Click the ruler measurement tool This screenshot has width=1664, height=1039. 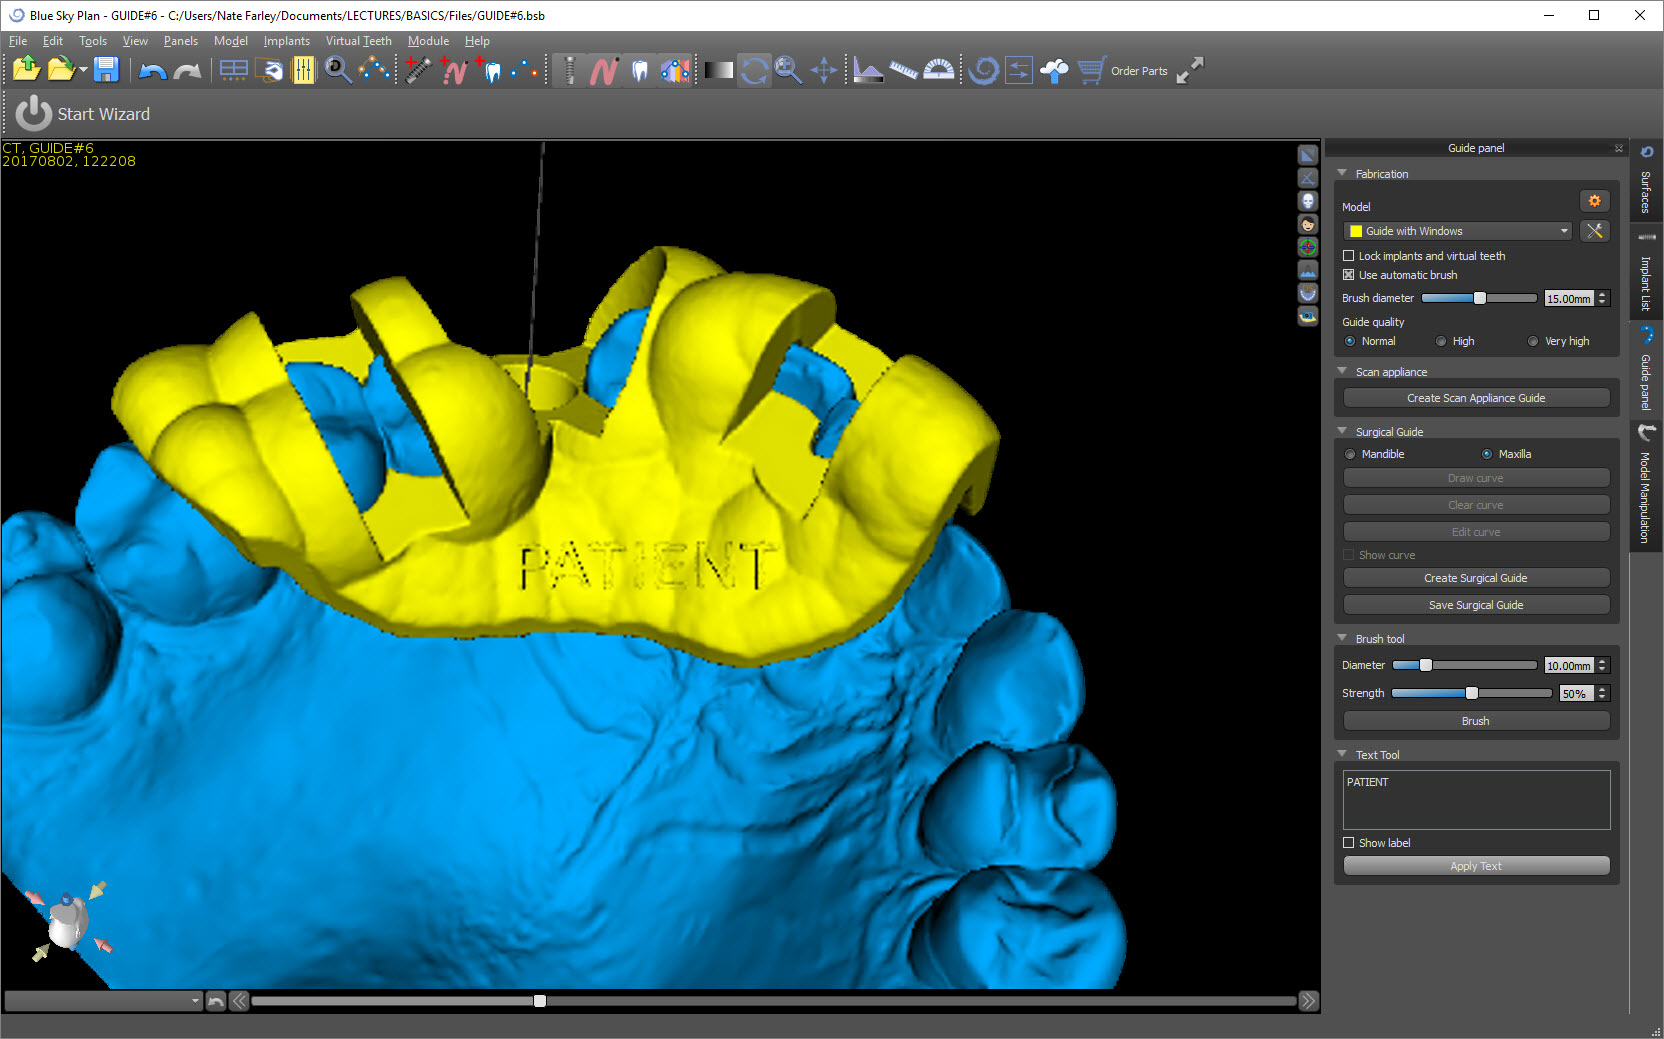click(x=903, y=70)
